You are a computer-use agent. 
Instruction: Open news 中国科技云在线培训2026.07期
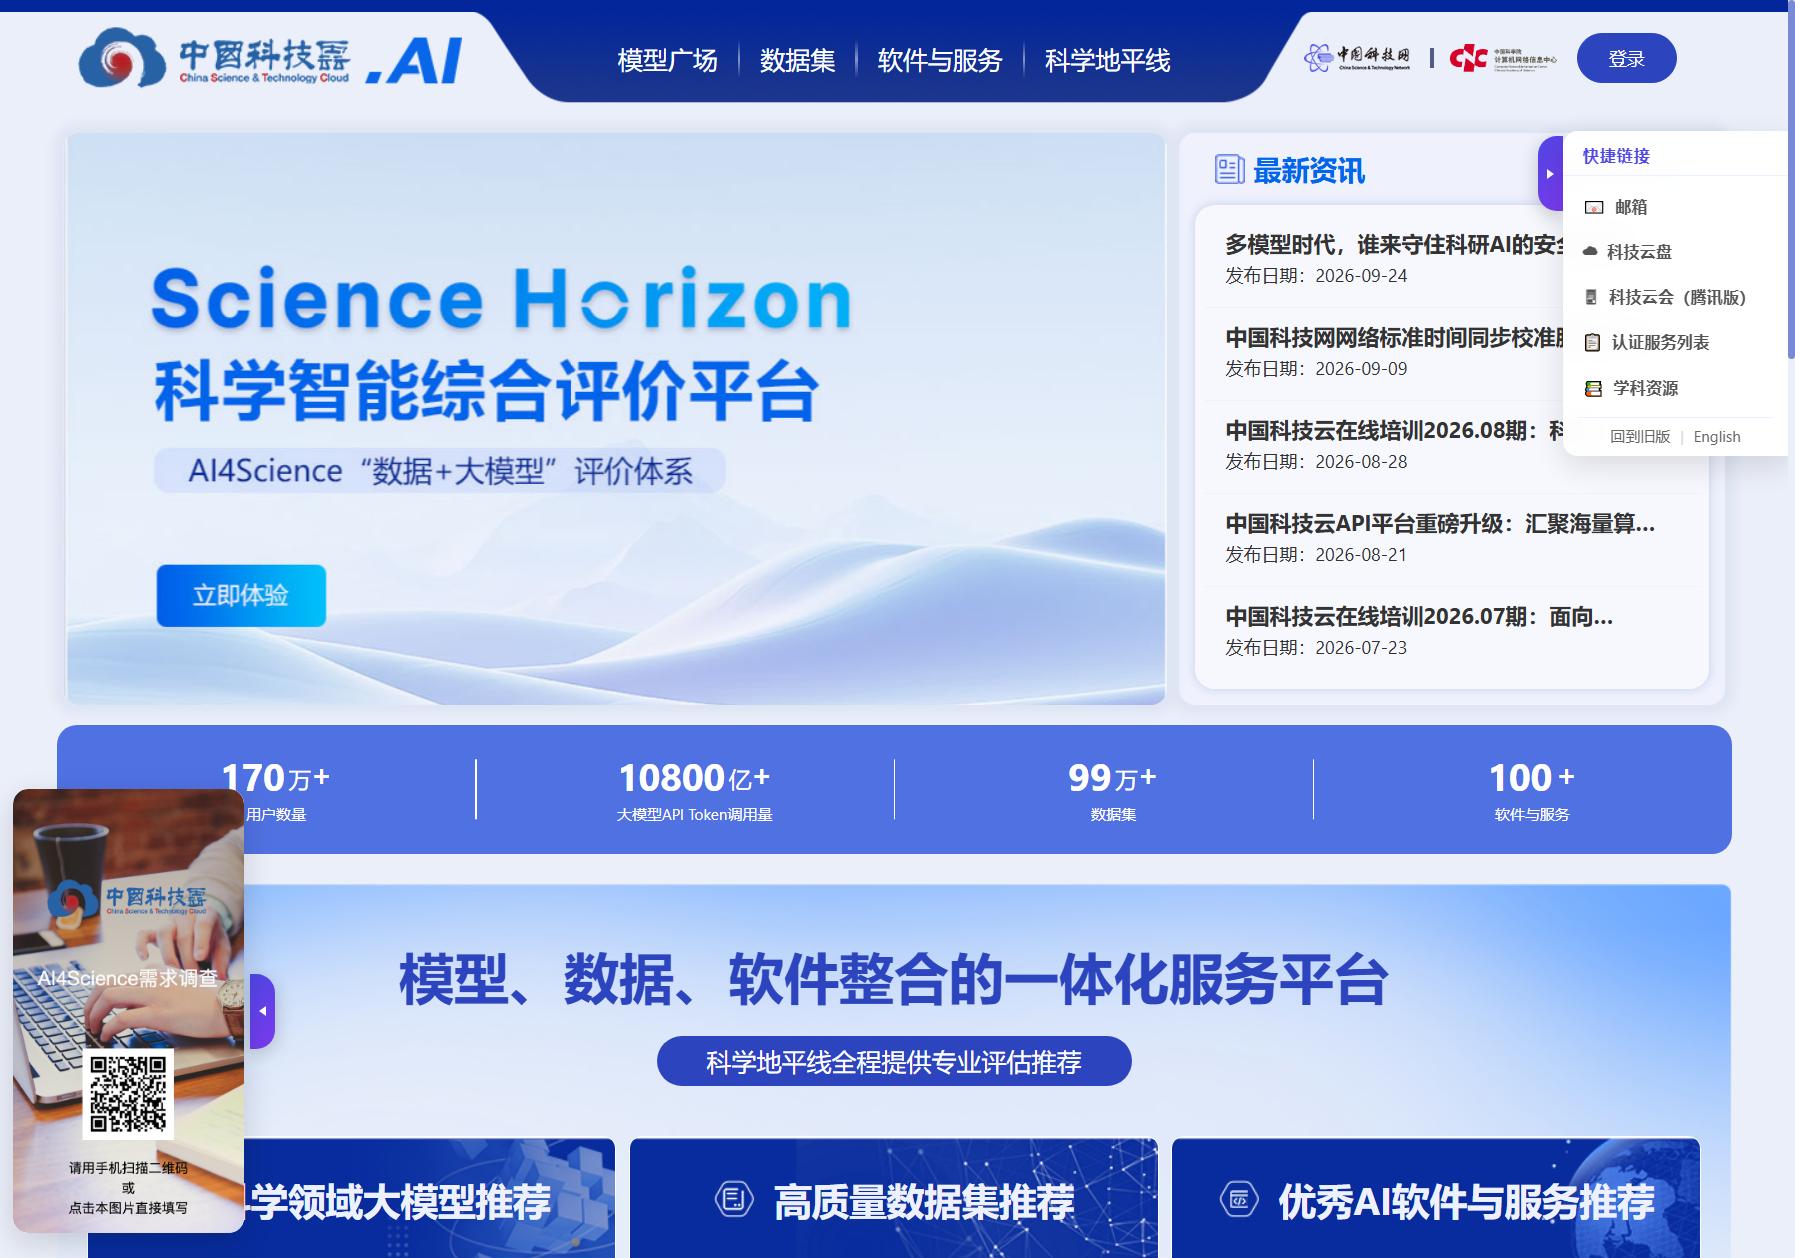click(x=1419, y=616)
